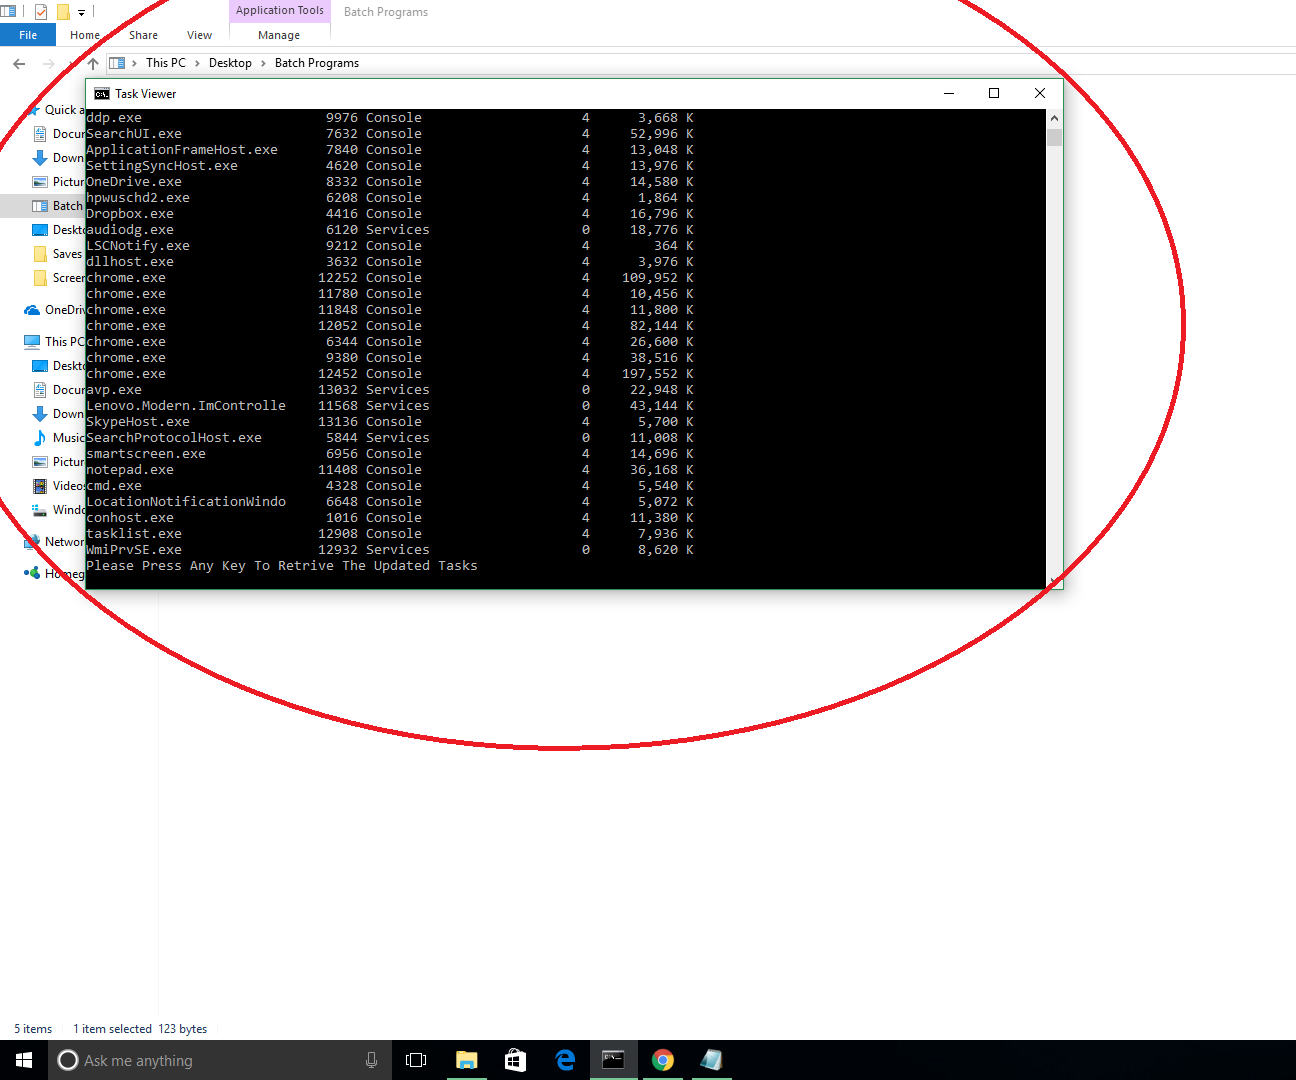This screenshot has width=1296, height=1080.
Task: Open the Saves folder in sidebar
Action: 58,253
